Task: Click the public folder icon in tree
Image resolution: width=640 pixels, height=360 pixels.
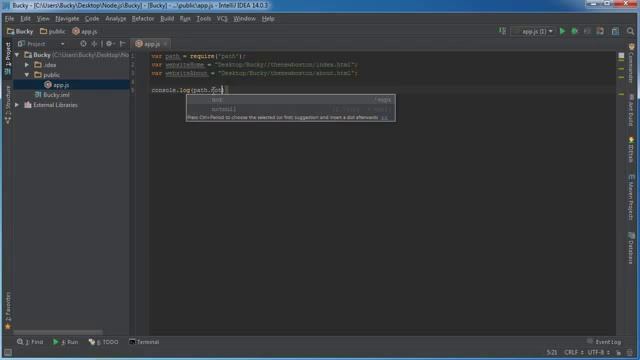Action: [38, 75]
